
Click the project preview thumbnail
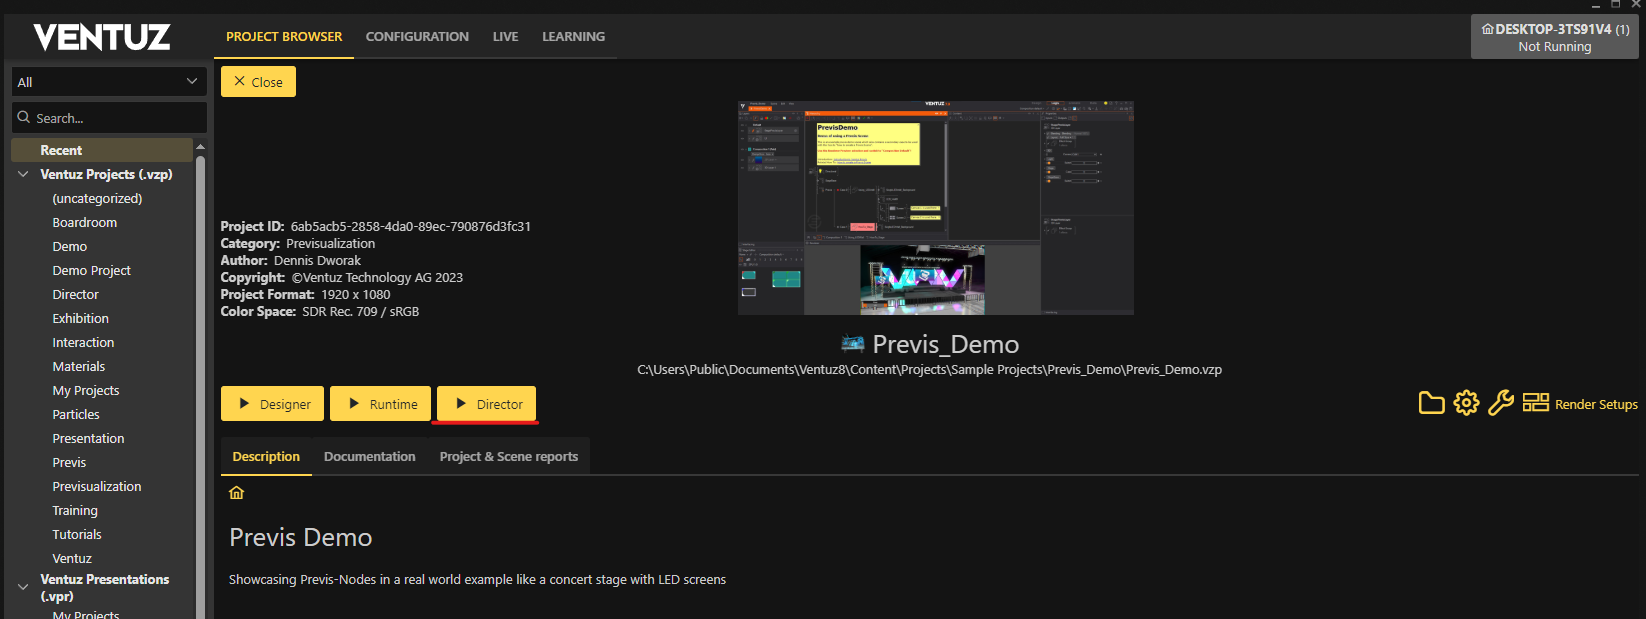point(935,208)
